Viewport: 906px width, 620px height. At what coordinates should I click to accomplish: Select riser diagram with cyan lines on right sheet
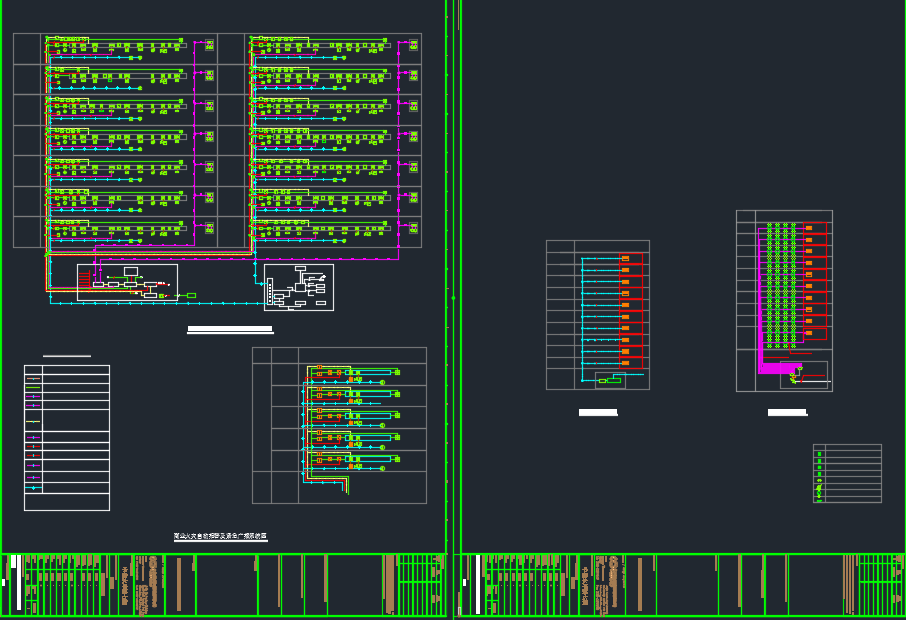598,315
